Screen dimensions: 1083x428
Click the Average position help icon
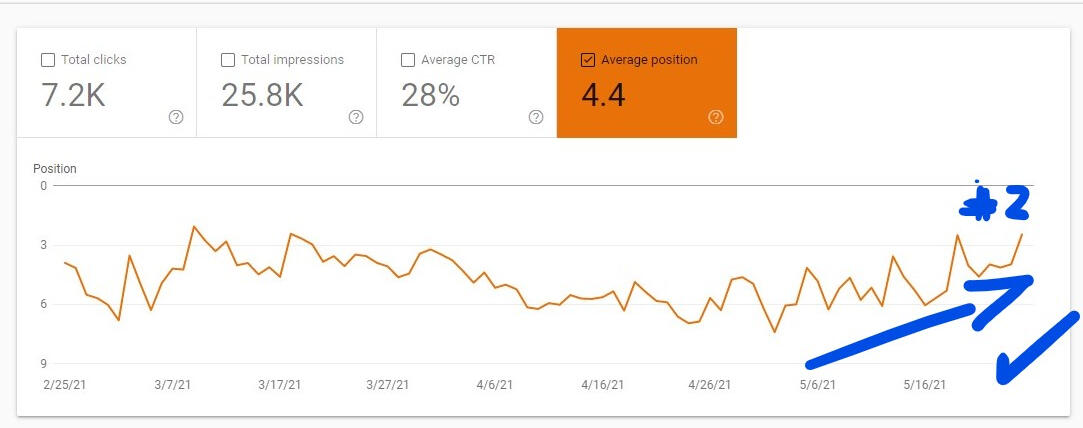click(716, 117)
